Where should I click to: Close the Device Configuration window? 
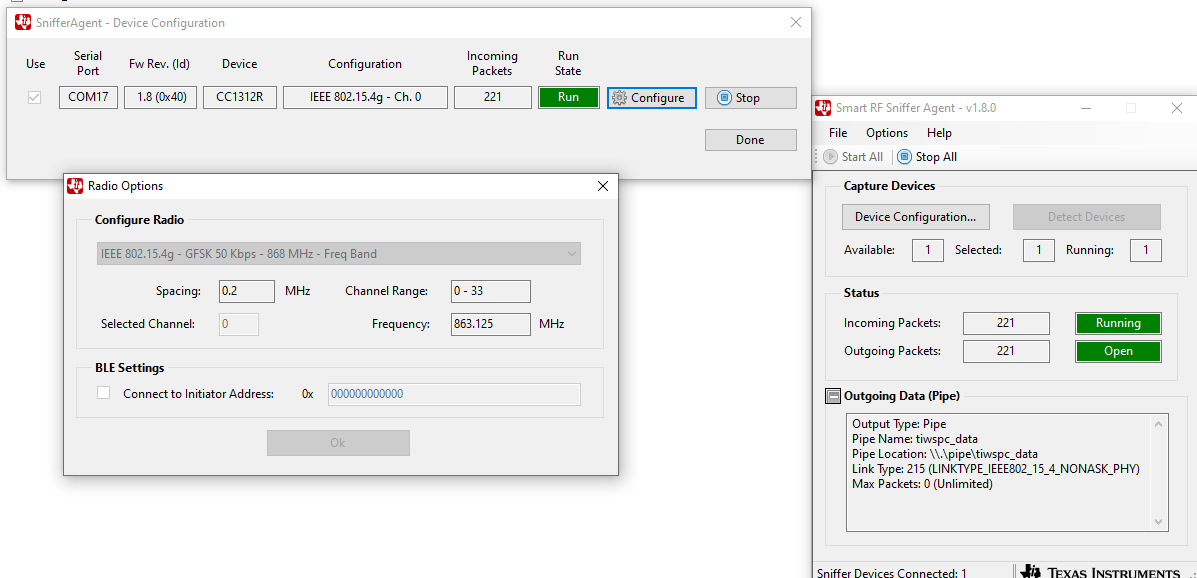[x=795, y=22]
